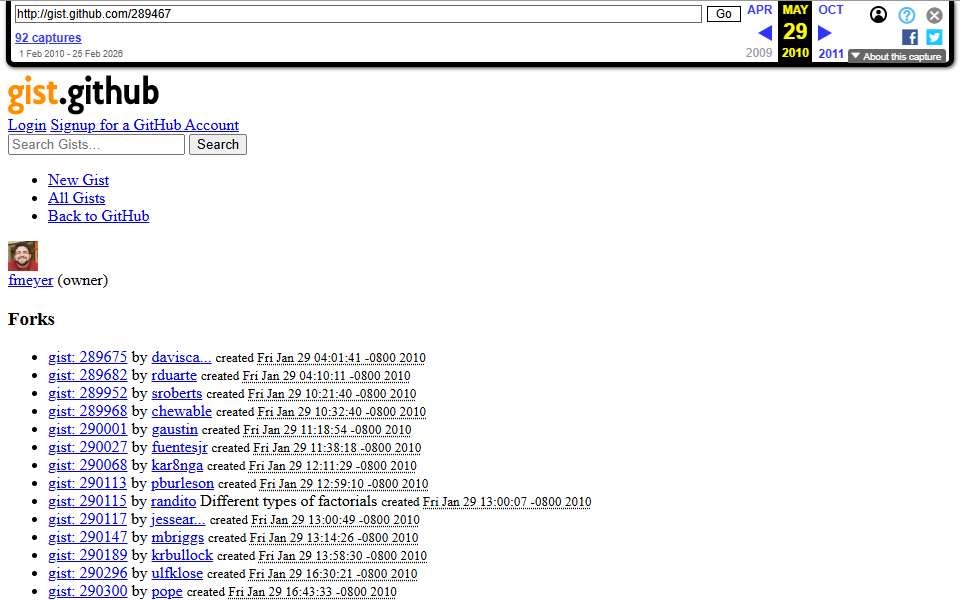Visit rduarte's profile
This screenshot has width=960, height=600.
point(174,375)
